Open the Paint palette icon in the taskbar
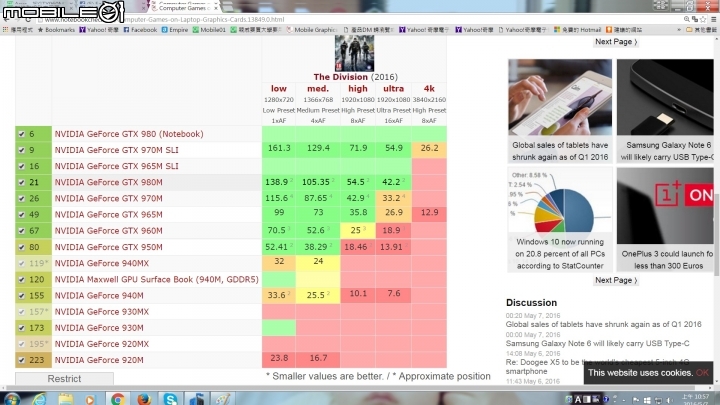The height and width of the screenshot is (405, 720). tap(223, 399)
